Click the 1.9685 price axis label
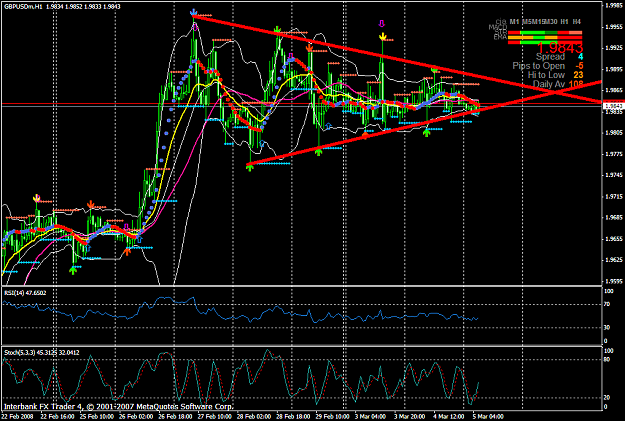 tap(614, 217)
